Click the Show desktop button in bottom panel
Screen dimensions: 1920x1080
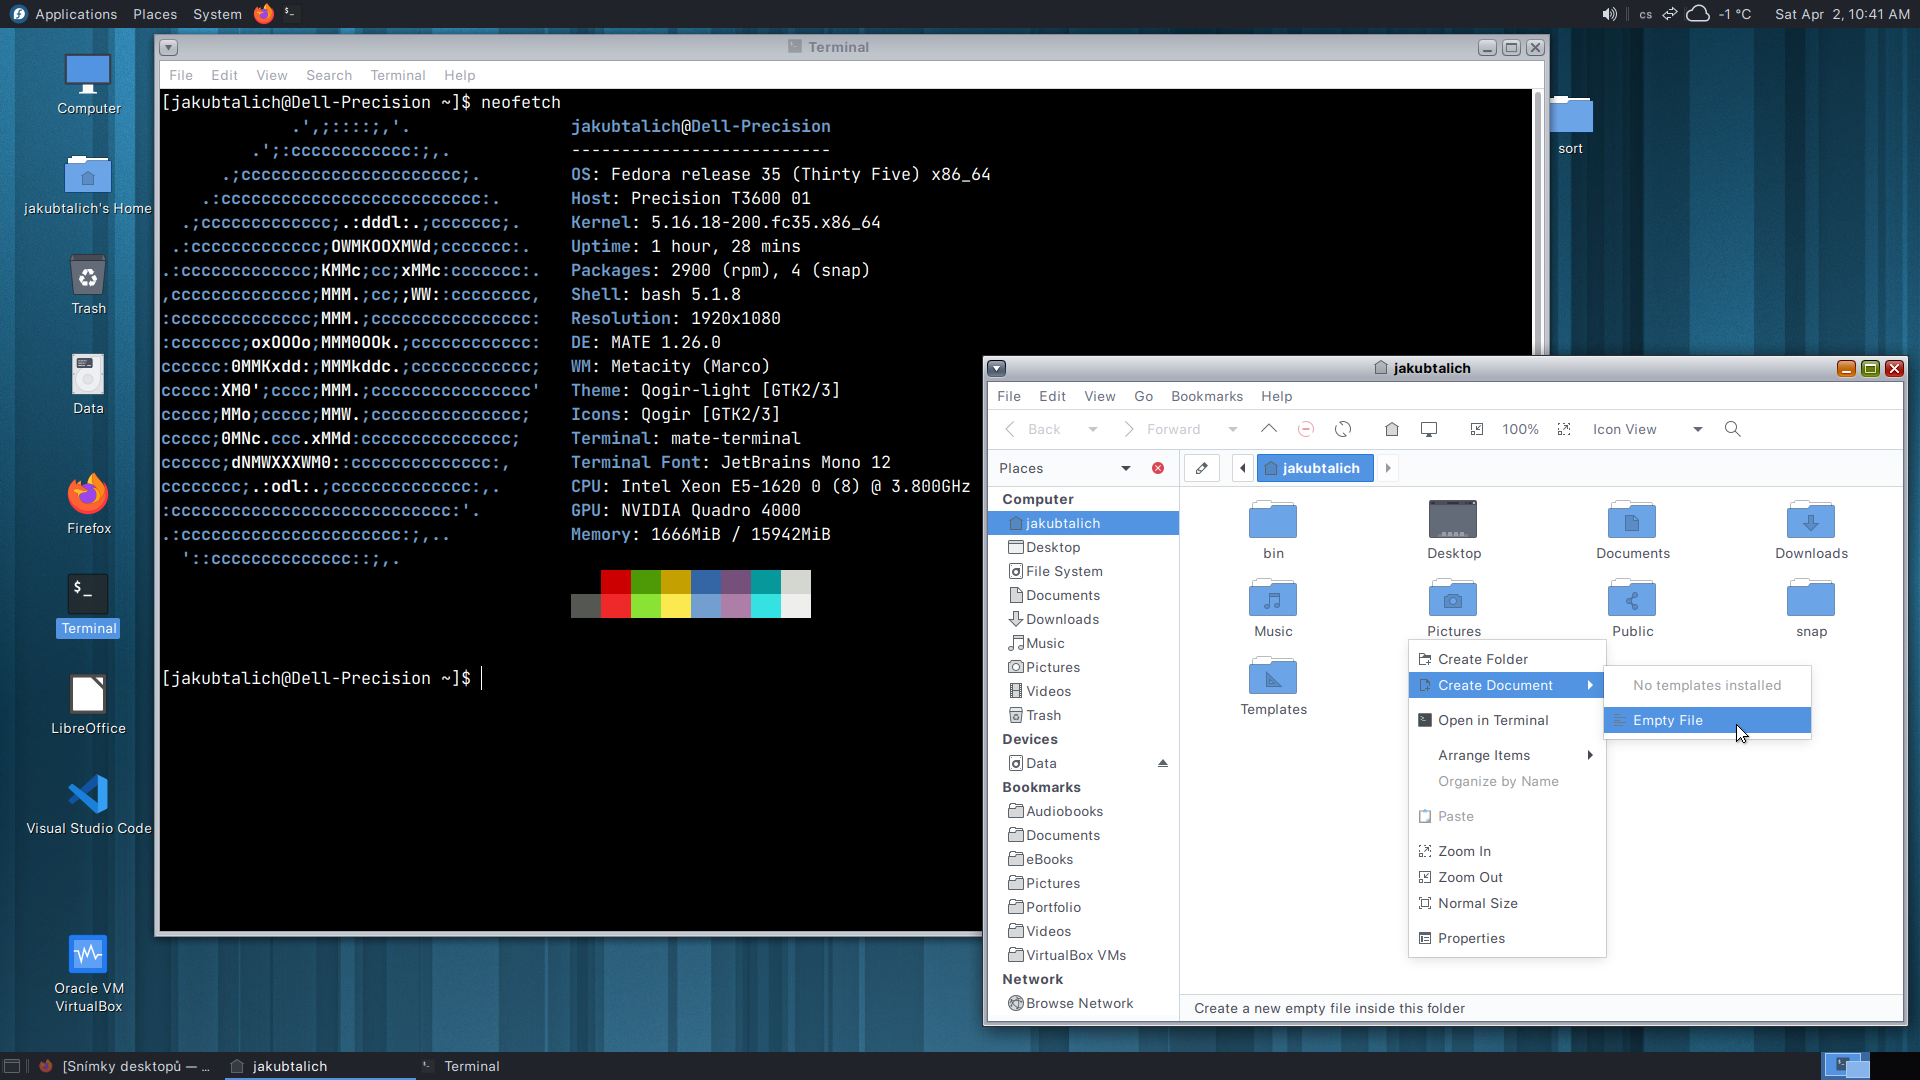[11, 1066]
